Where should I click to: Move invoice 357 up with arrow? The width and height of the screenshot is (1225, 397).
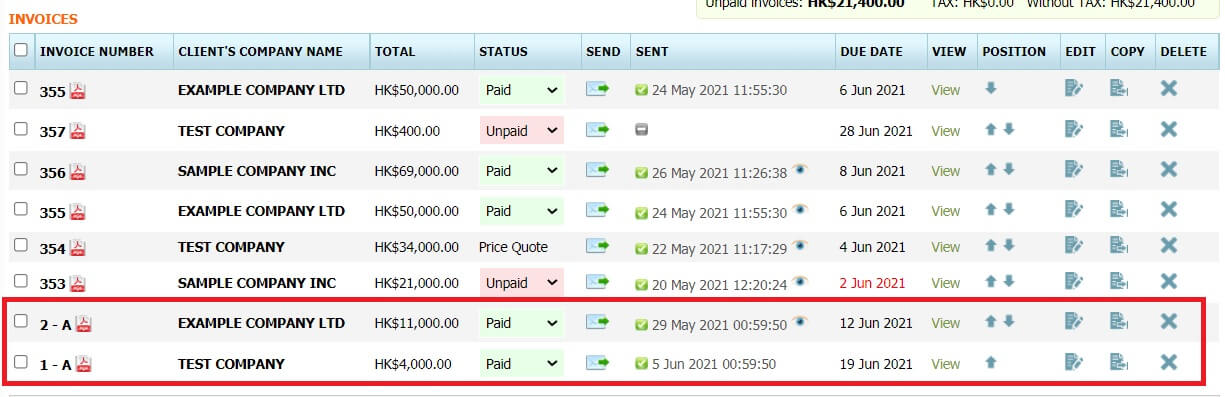[x=991, y=129]
